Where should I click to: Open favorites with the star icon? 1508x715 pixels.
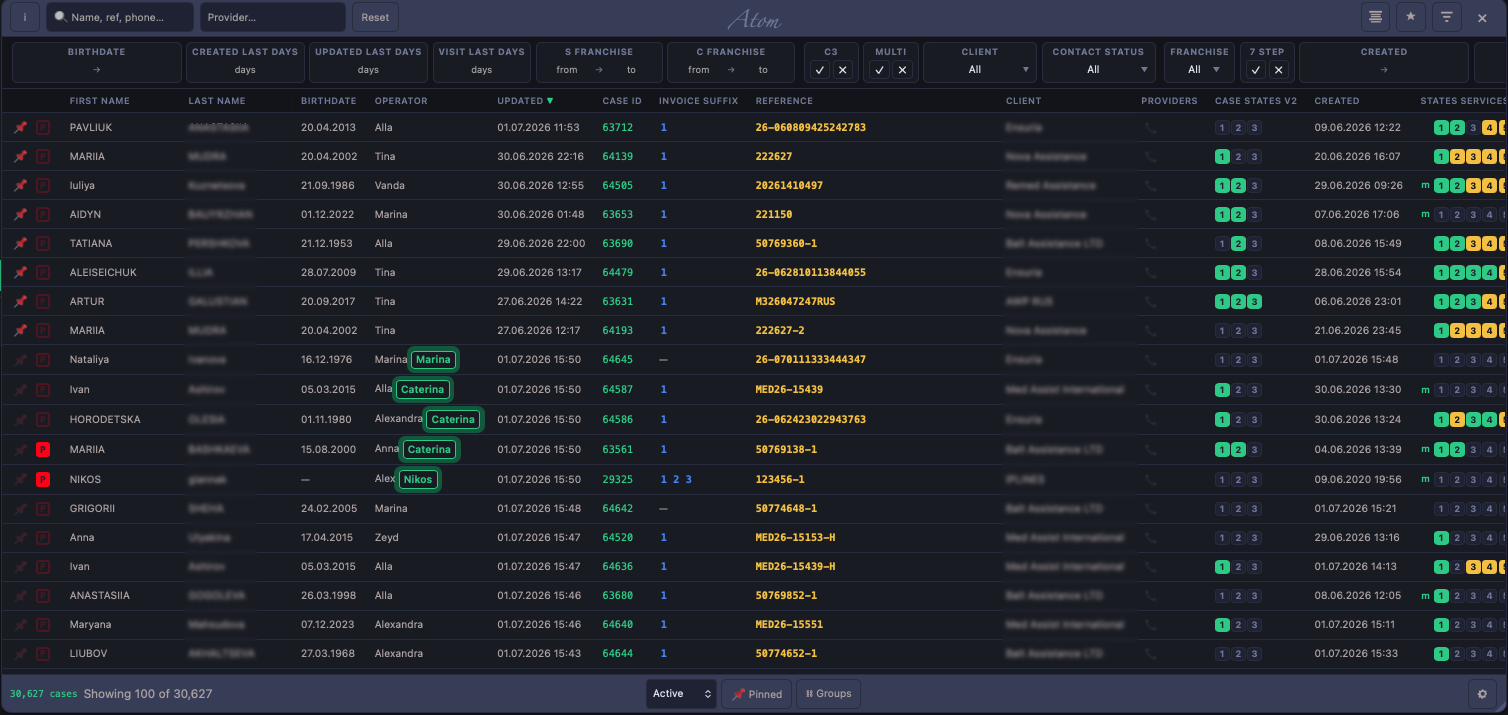click(1411, 17)
